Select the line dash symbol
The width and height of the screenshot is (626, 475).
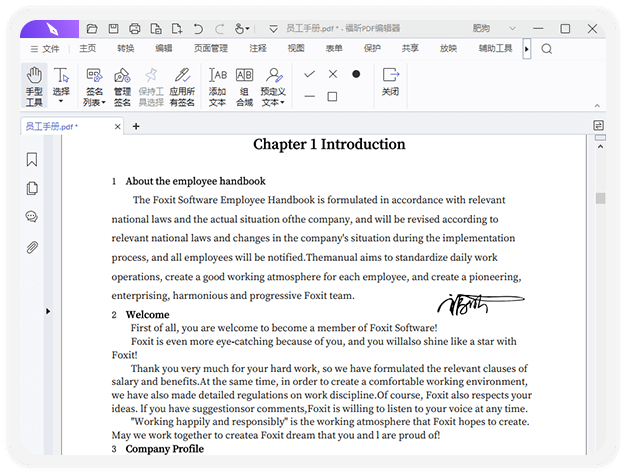pyautogui.click(x=309, y=96)
